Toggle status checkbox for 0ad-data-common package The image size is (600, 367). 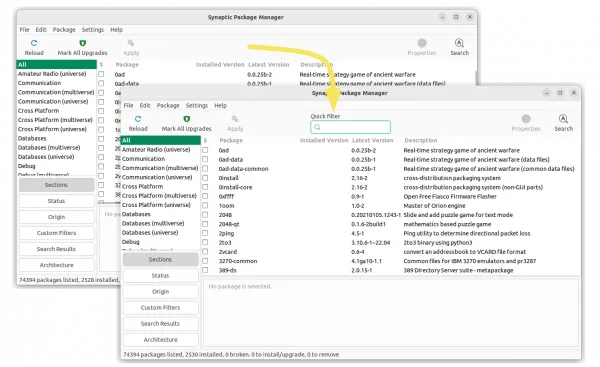tap(205, 168)
